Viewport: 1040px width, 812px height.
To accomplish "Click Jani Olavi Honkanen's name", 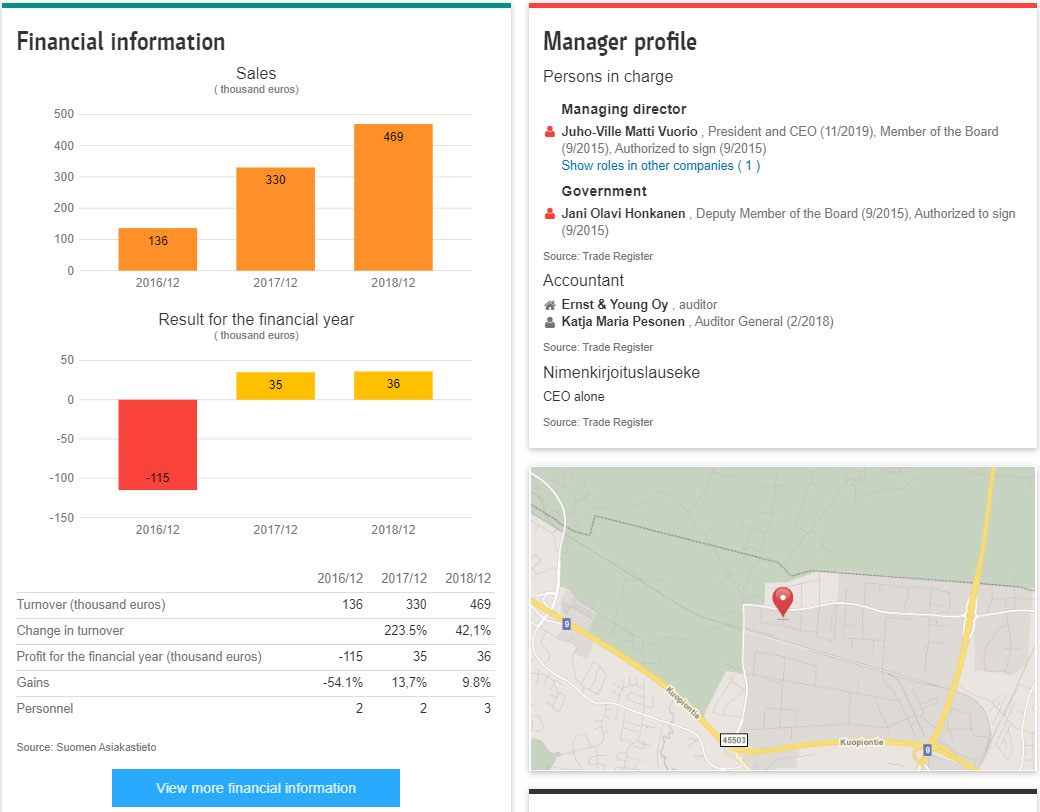I will [x=624, y=214].
